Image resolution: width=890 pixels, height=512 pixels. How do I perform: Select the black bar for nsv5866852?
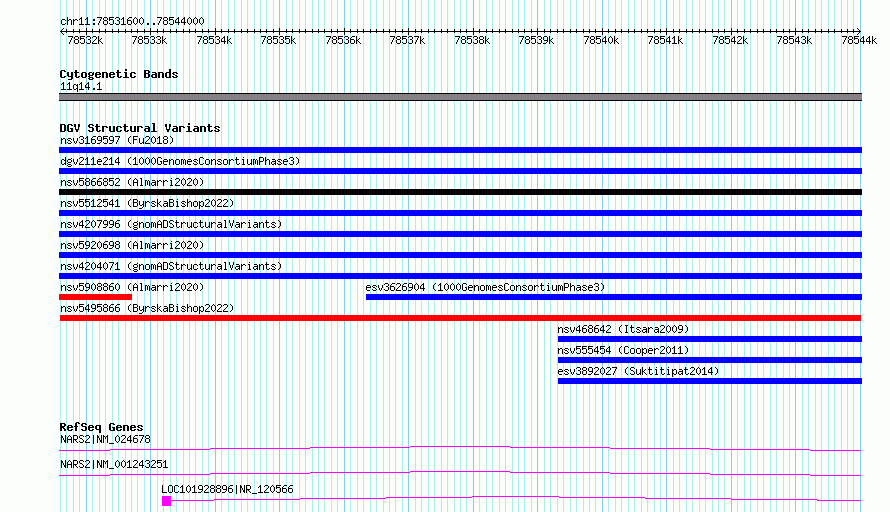coord(460,192)
